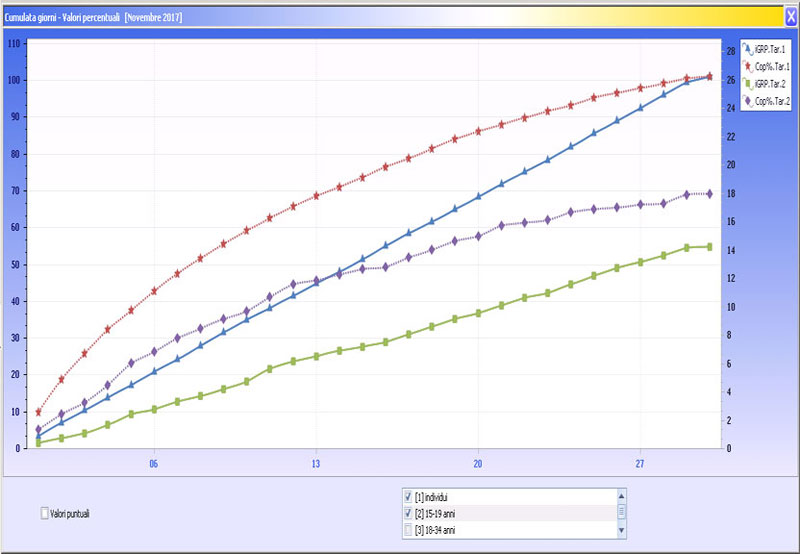The width and height of the screenshot is (800, 554).
Task: Click the target list scrollbar thumb
Action: 621,511
